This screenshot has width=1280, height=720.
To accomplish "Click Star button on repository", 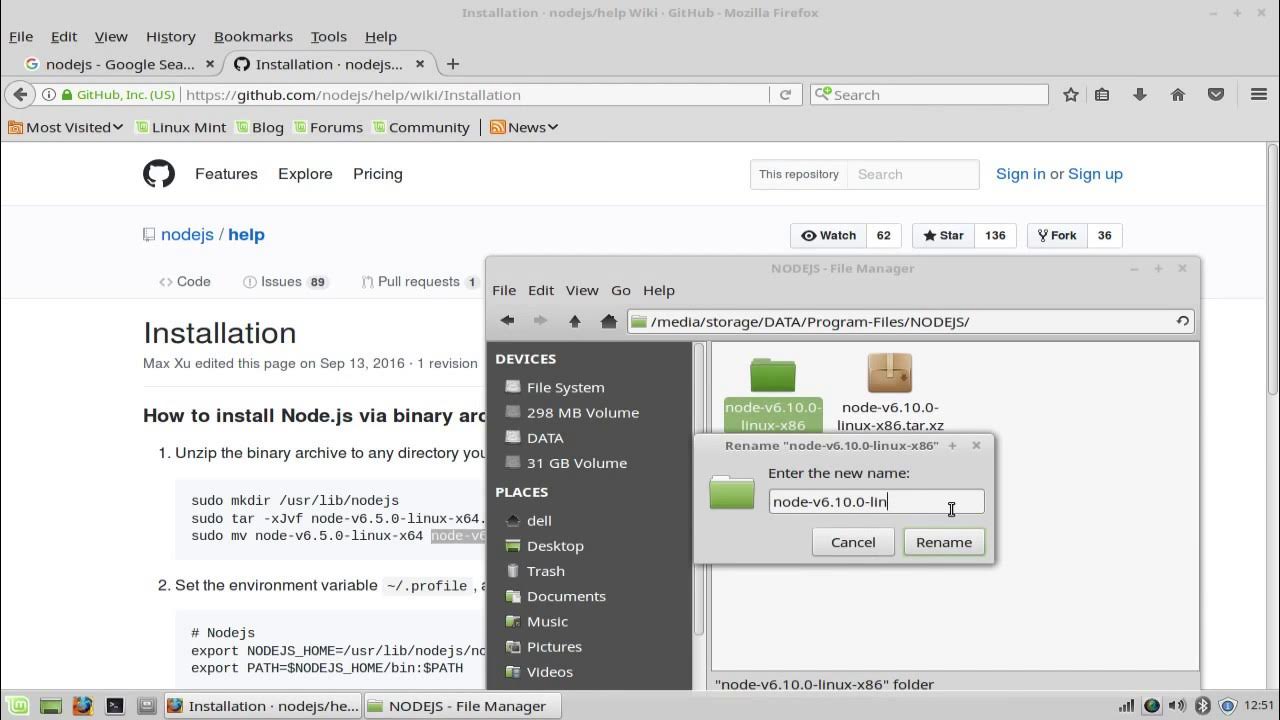I will [943, 236].
